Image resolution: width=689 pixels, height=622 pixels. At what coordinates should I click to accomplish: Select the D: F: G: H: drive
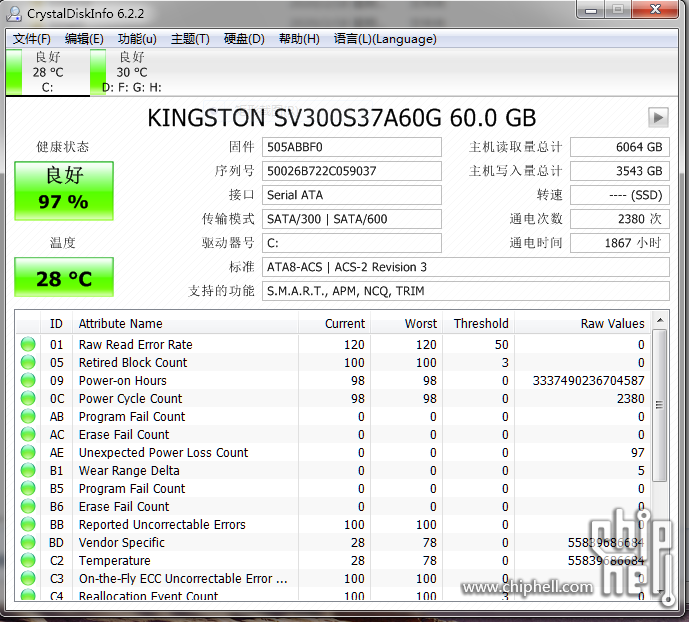tap(131, 72)
